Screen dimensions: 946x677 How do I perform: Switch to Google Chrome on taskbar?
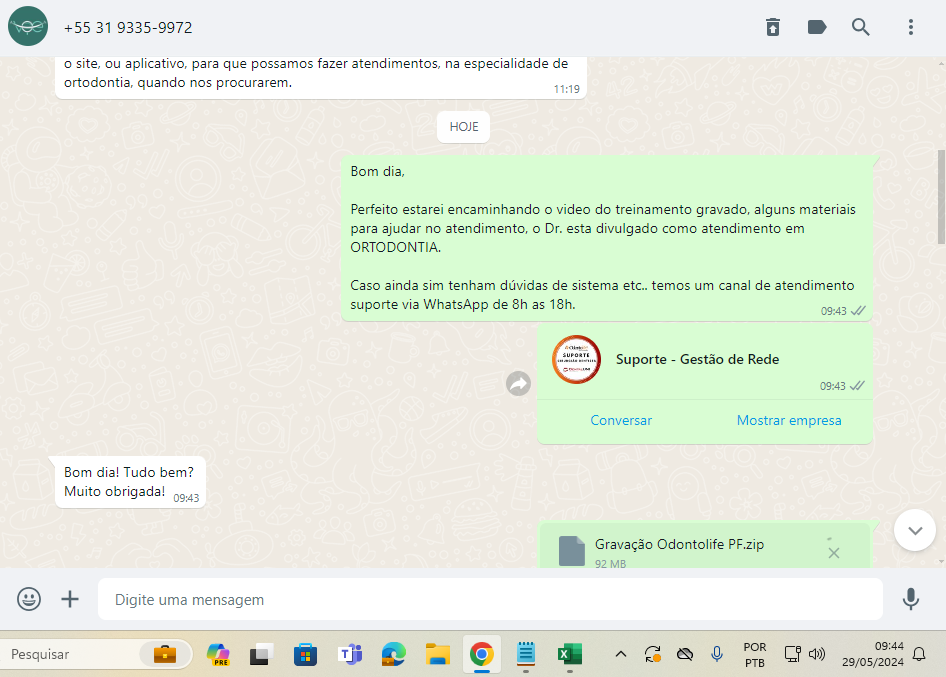481,655
